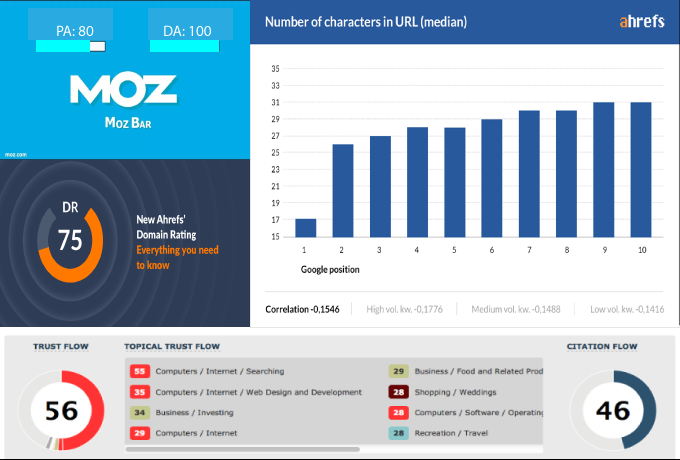Click 'Computers / Internet / Searching' topic
The height and width of the screenshot is (460, 680).
220,371
